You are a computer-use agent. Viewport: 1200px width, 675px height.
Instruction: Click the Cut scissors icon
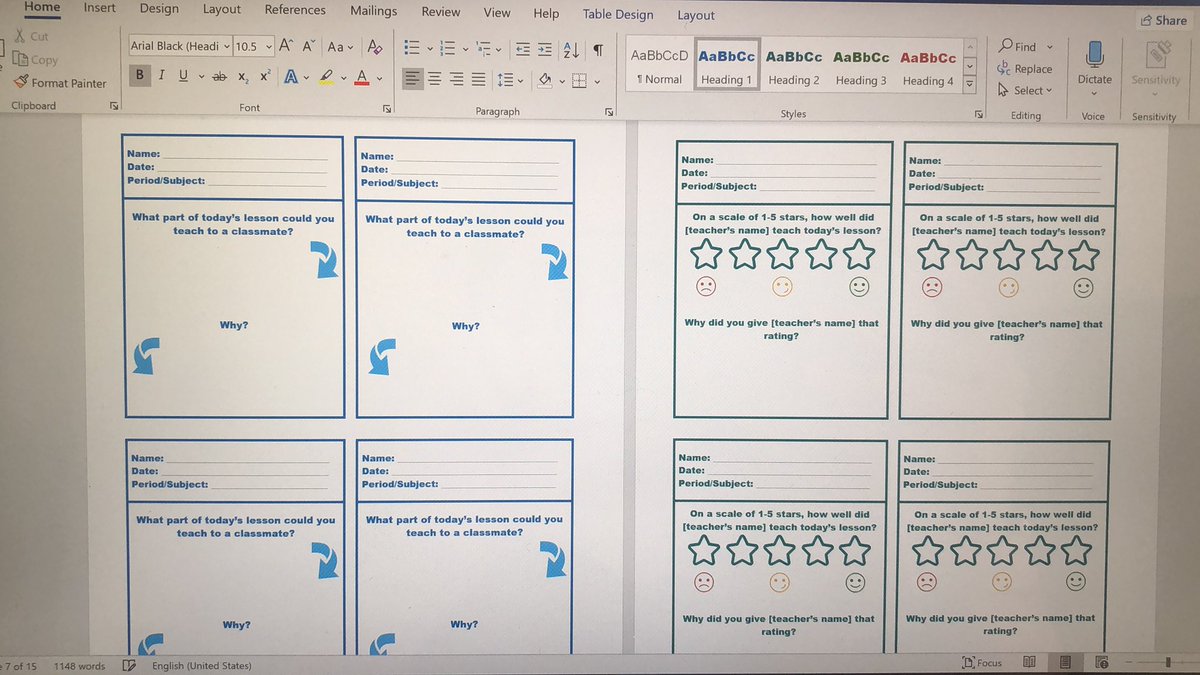[x=19, y=36]
